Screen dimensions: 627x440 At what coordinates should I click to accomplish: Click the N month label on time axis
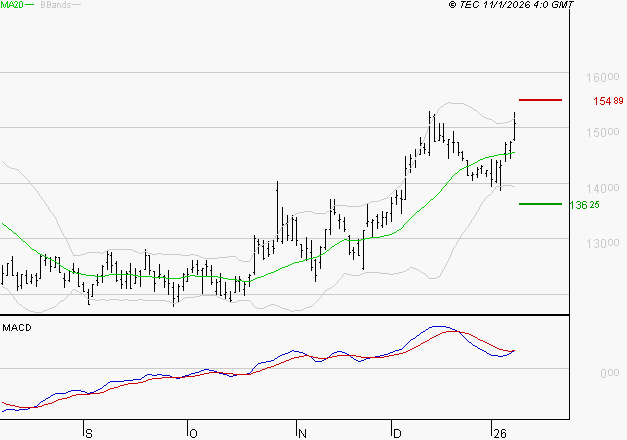302,434
